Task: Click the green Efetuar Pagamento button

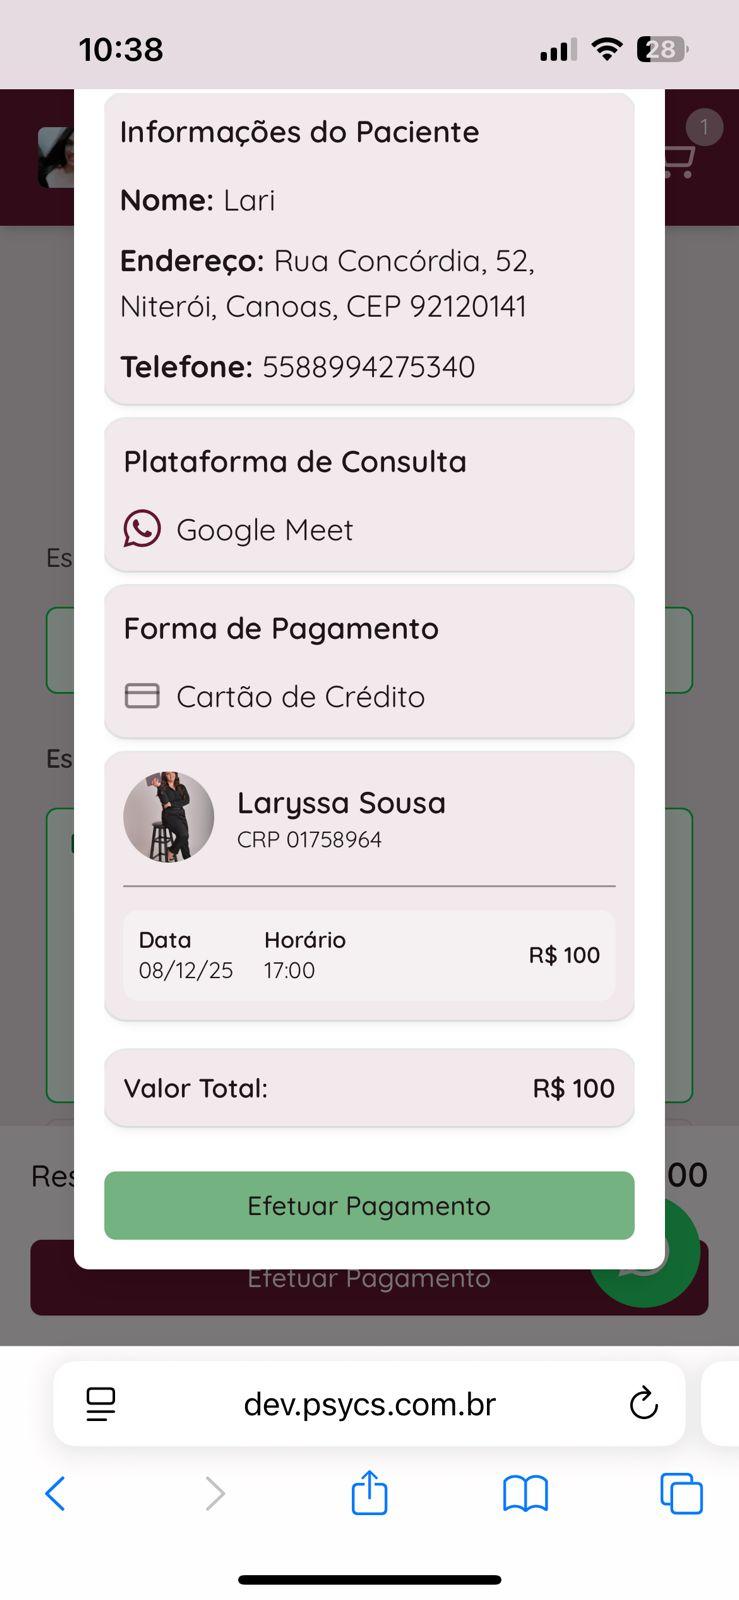Action: click(369, 1205)
